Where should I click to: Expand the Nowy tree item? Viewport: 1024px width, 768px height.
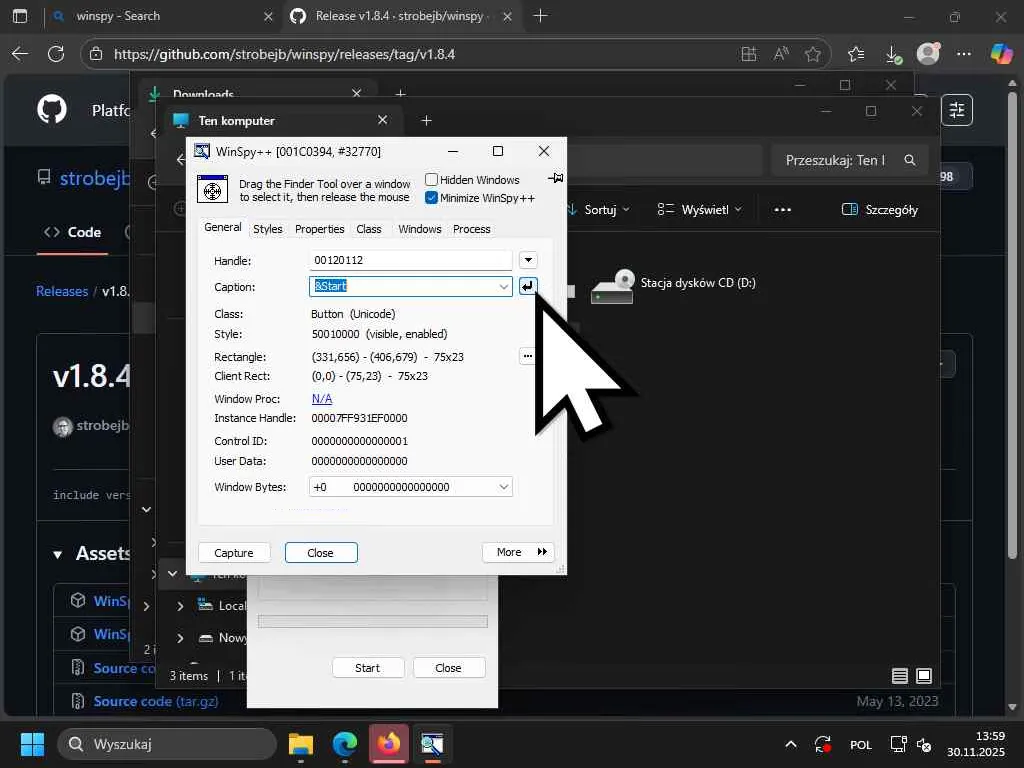[x=180, y=638]
